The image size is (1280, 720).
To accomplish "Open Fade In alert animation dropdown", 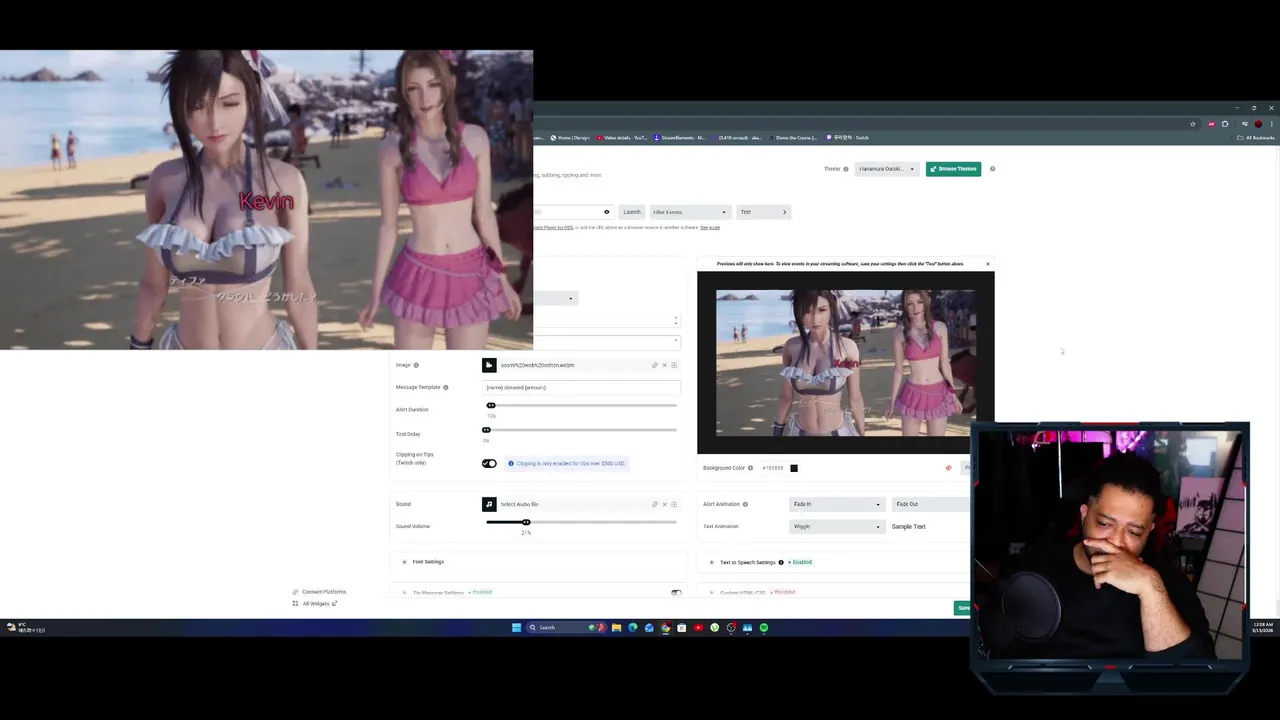I will click(x=836, y=504).
